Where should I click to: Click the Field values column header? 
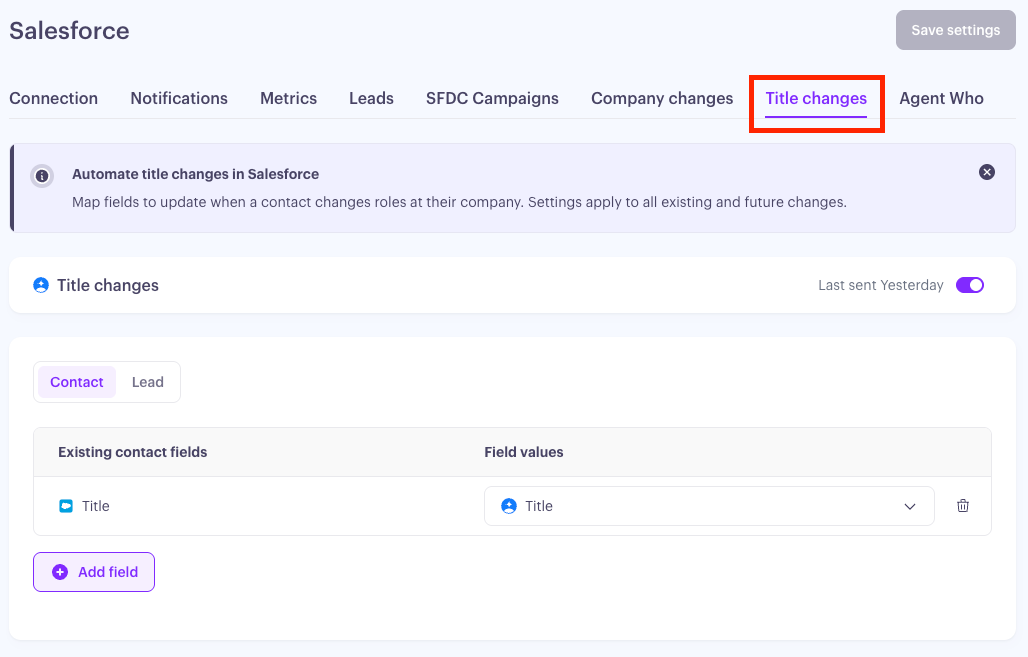tap(524, 452)
